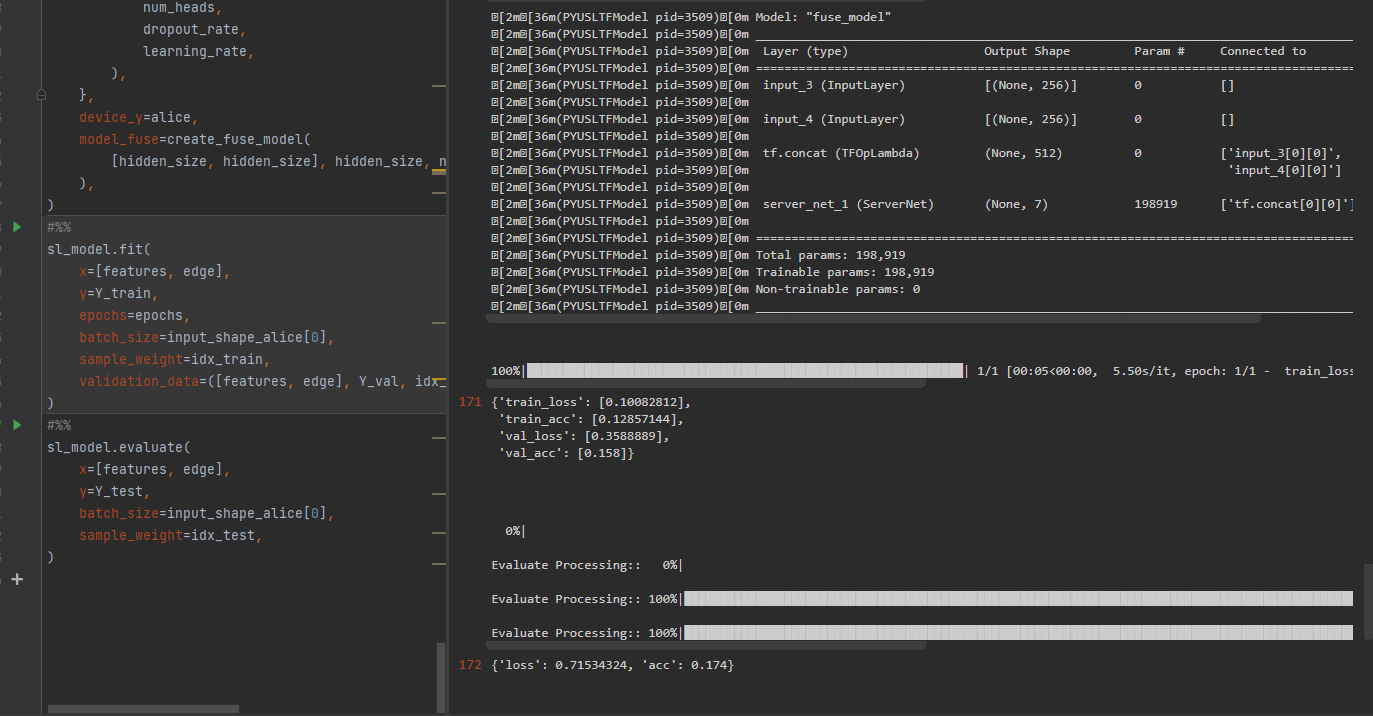Image resolution: width=1373 pixels, height=716 pixels.
Task: Click 'input_4 (InputLayer)' row
Action: point(834,119)
